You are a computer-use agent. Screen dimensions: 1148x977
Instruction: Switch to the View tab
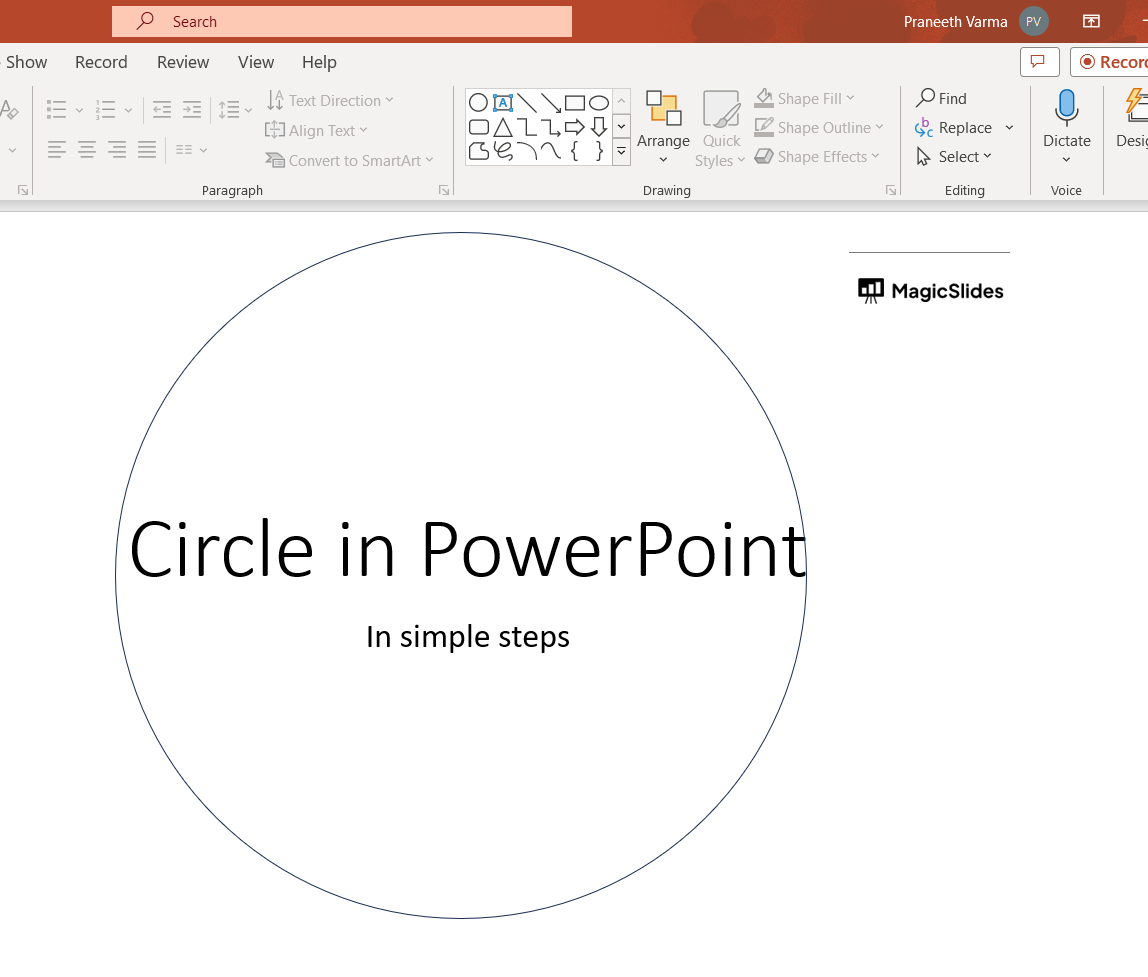256,62
